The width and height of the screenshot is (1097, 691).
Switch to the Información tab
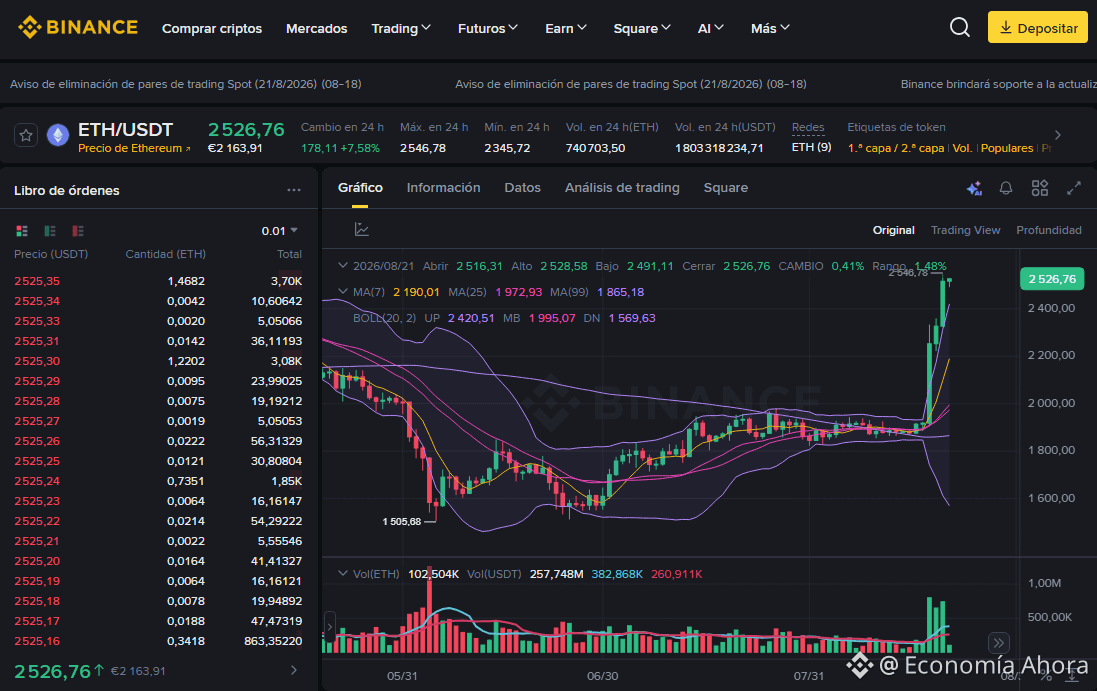(x=444, y=187)
